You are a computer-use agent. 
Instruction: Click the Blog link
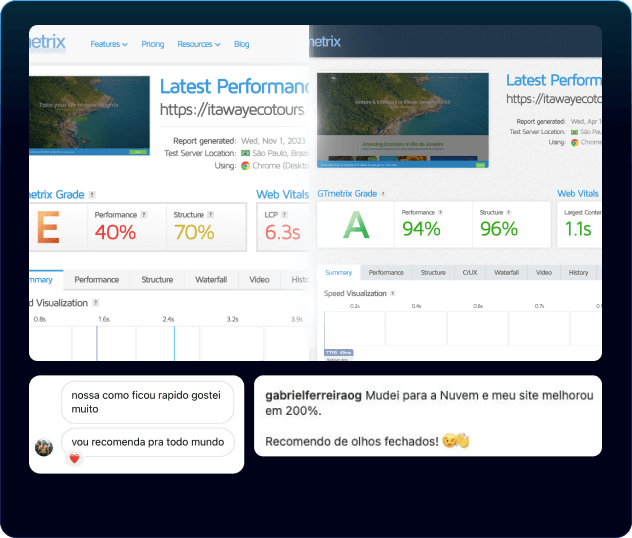click(x=241, y=44)
